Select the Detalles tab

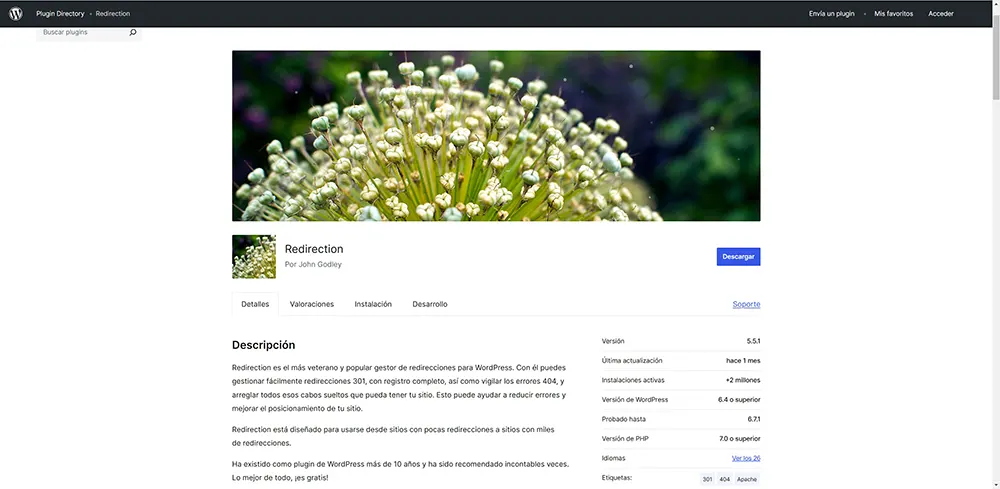tap(255, 304)
